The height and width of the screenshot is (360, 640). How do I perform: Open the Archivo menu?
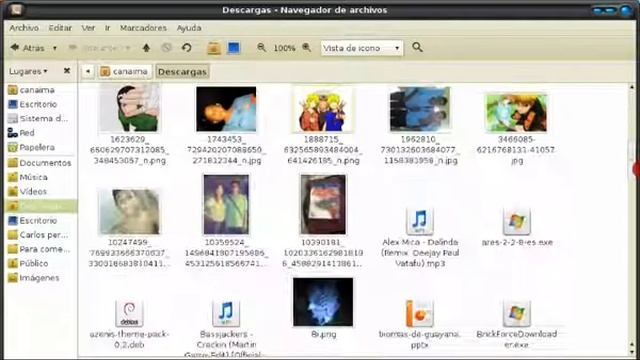coord(24,28)
